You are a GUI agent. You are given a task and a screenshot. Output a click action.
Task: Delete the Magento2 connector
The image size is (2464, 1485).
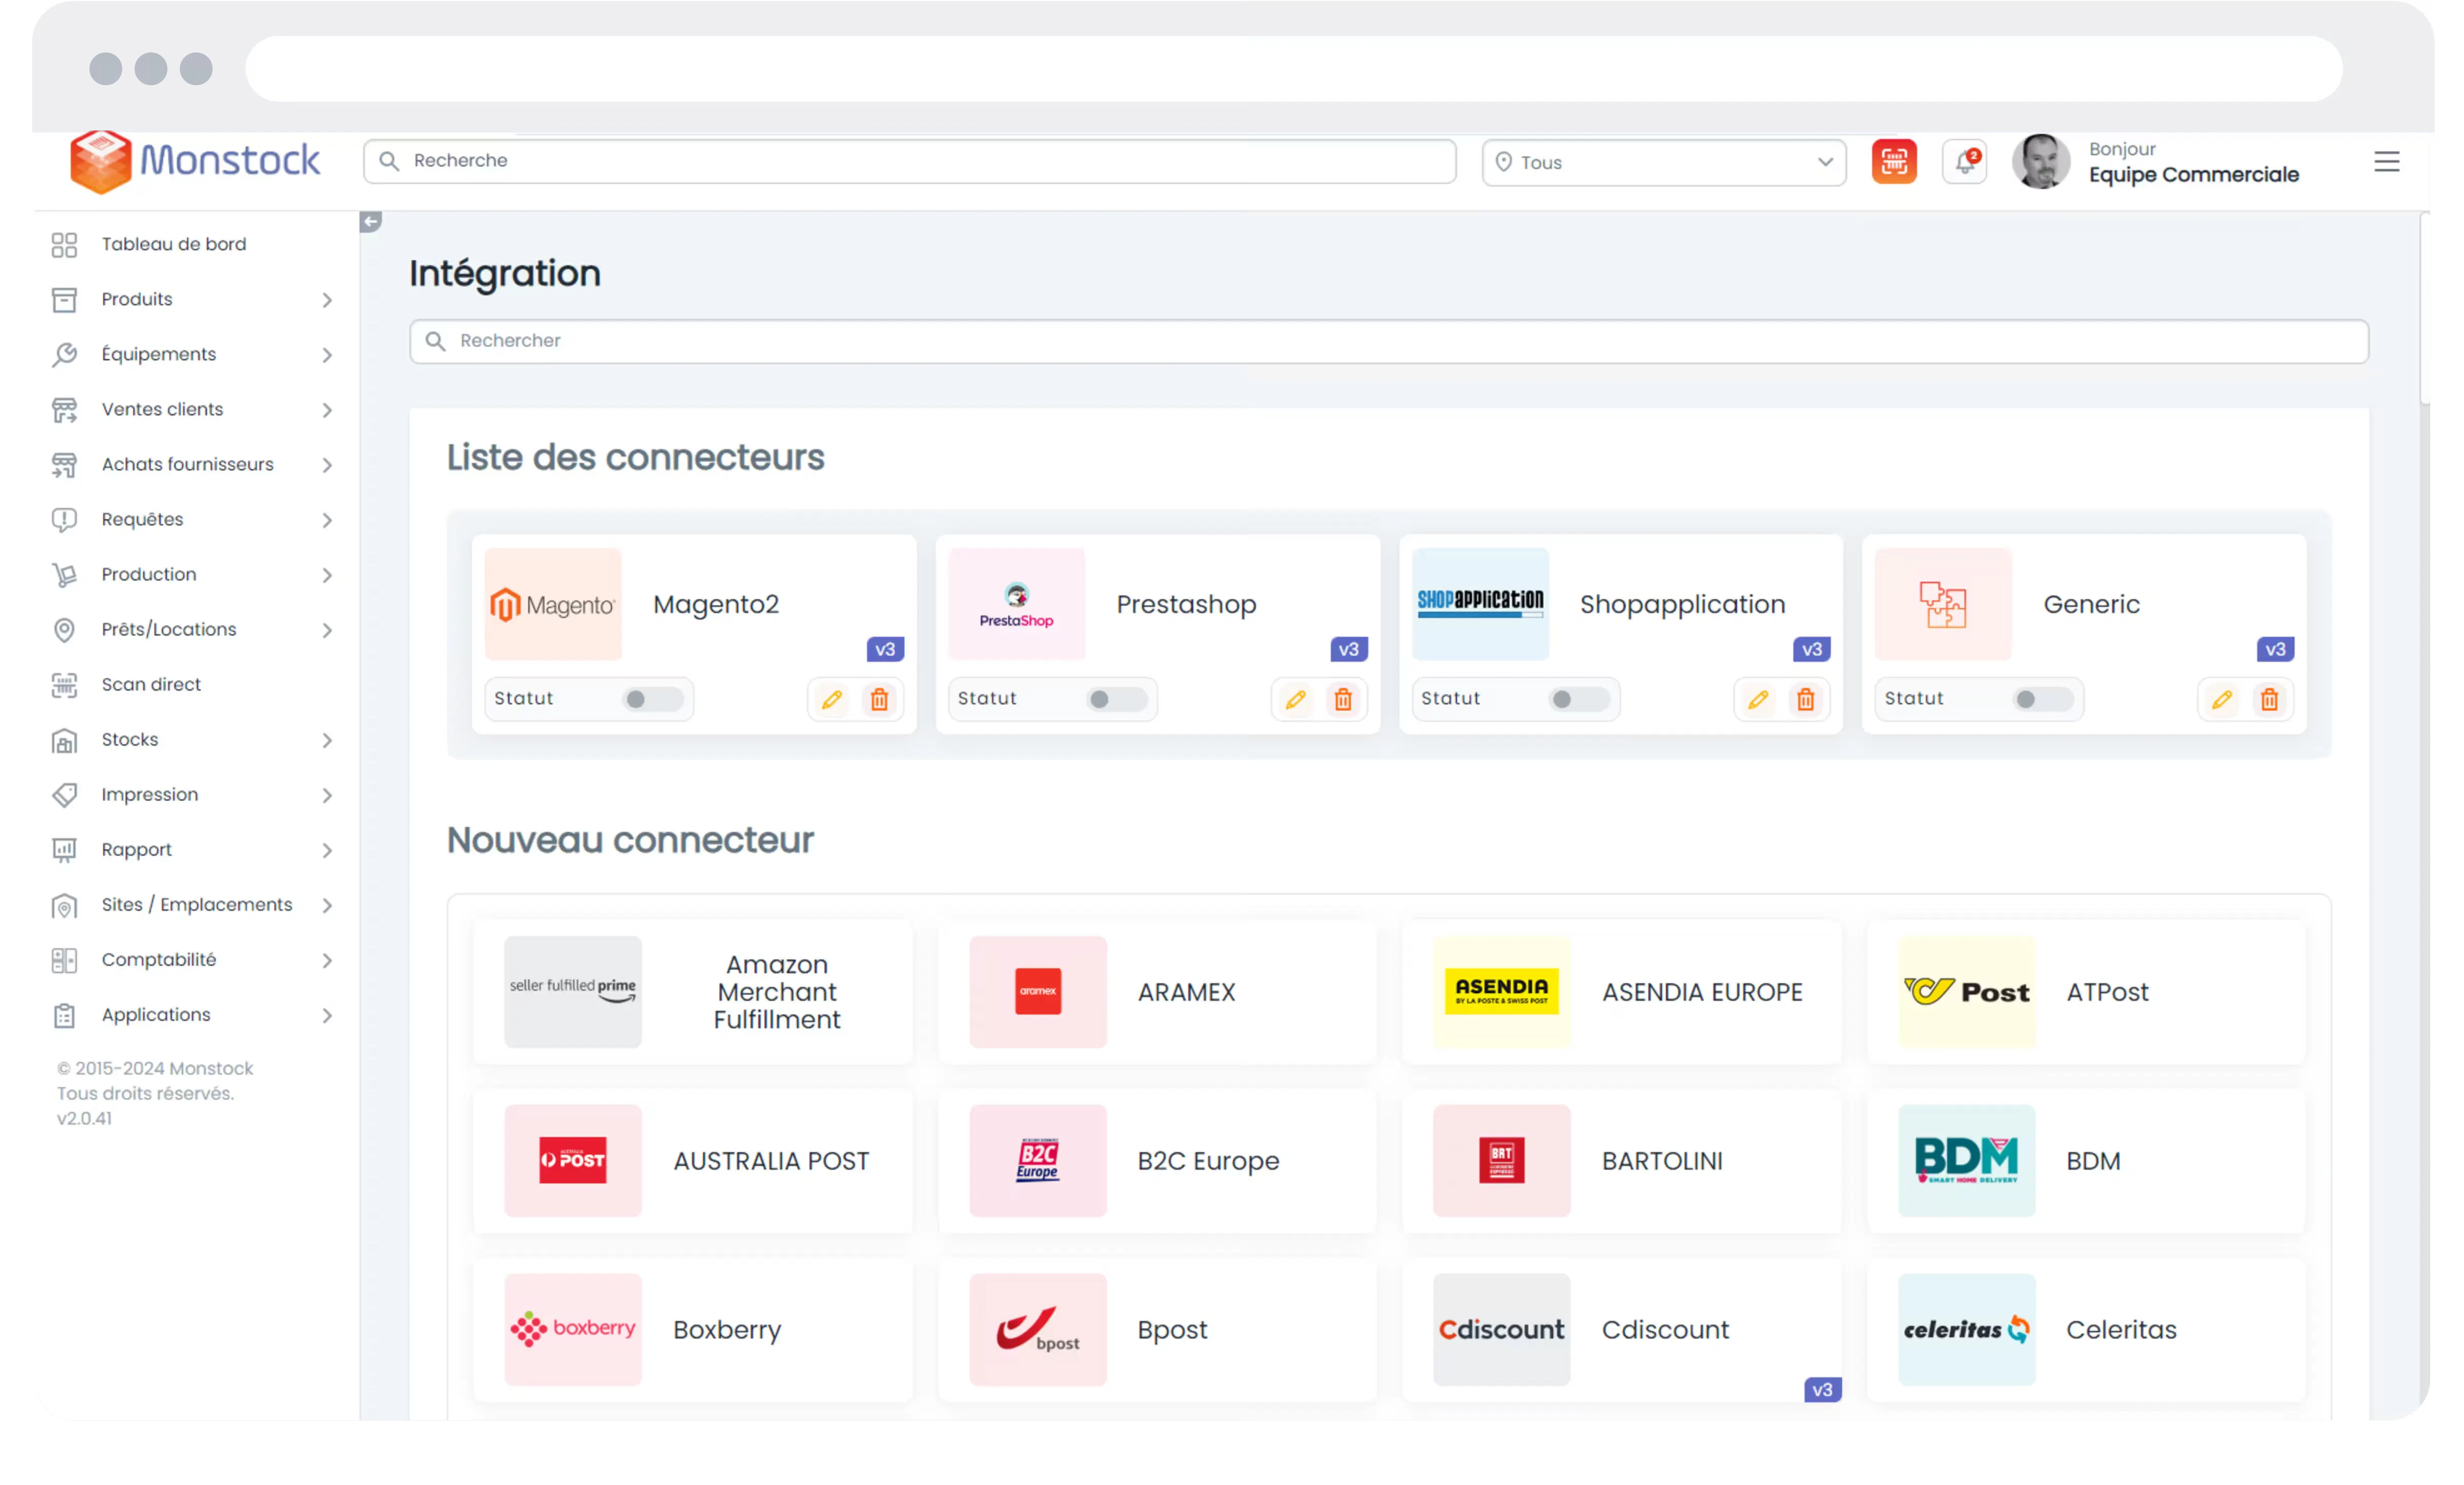coord(879,699)
